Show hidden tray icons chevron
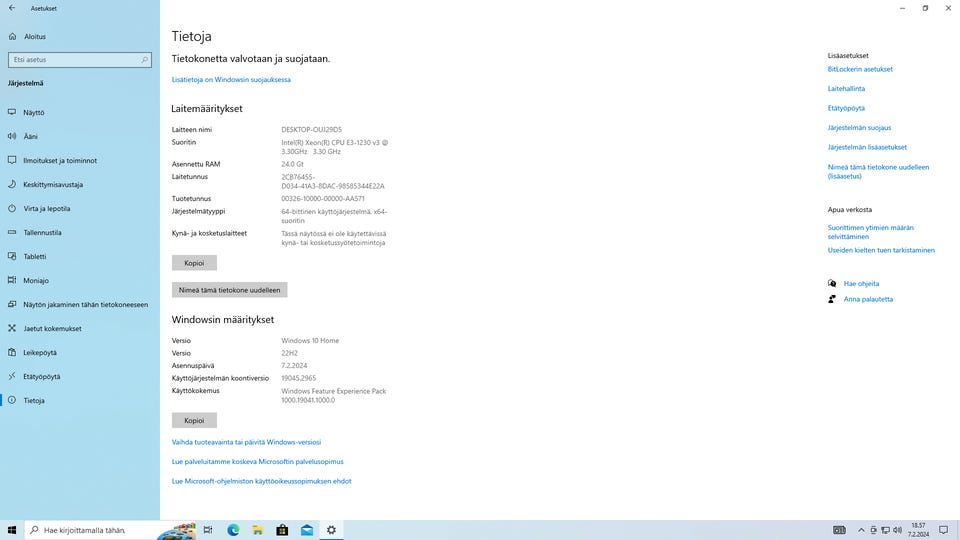 [861, 530]
